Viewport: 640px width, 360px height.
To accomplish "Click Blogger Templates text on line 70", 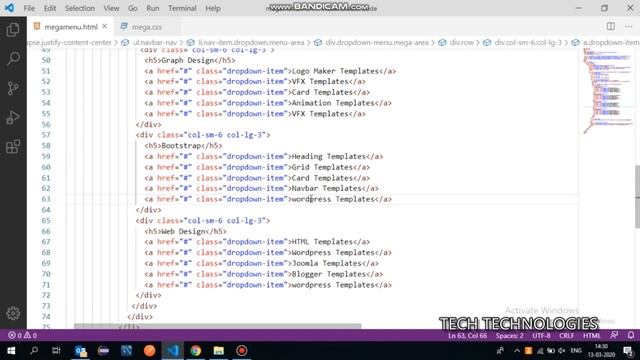I will [x=329, y=274].
